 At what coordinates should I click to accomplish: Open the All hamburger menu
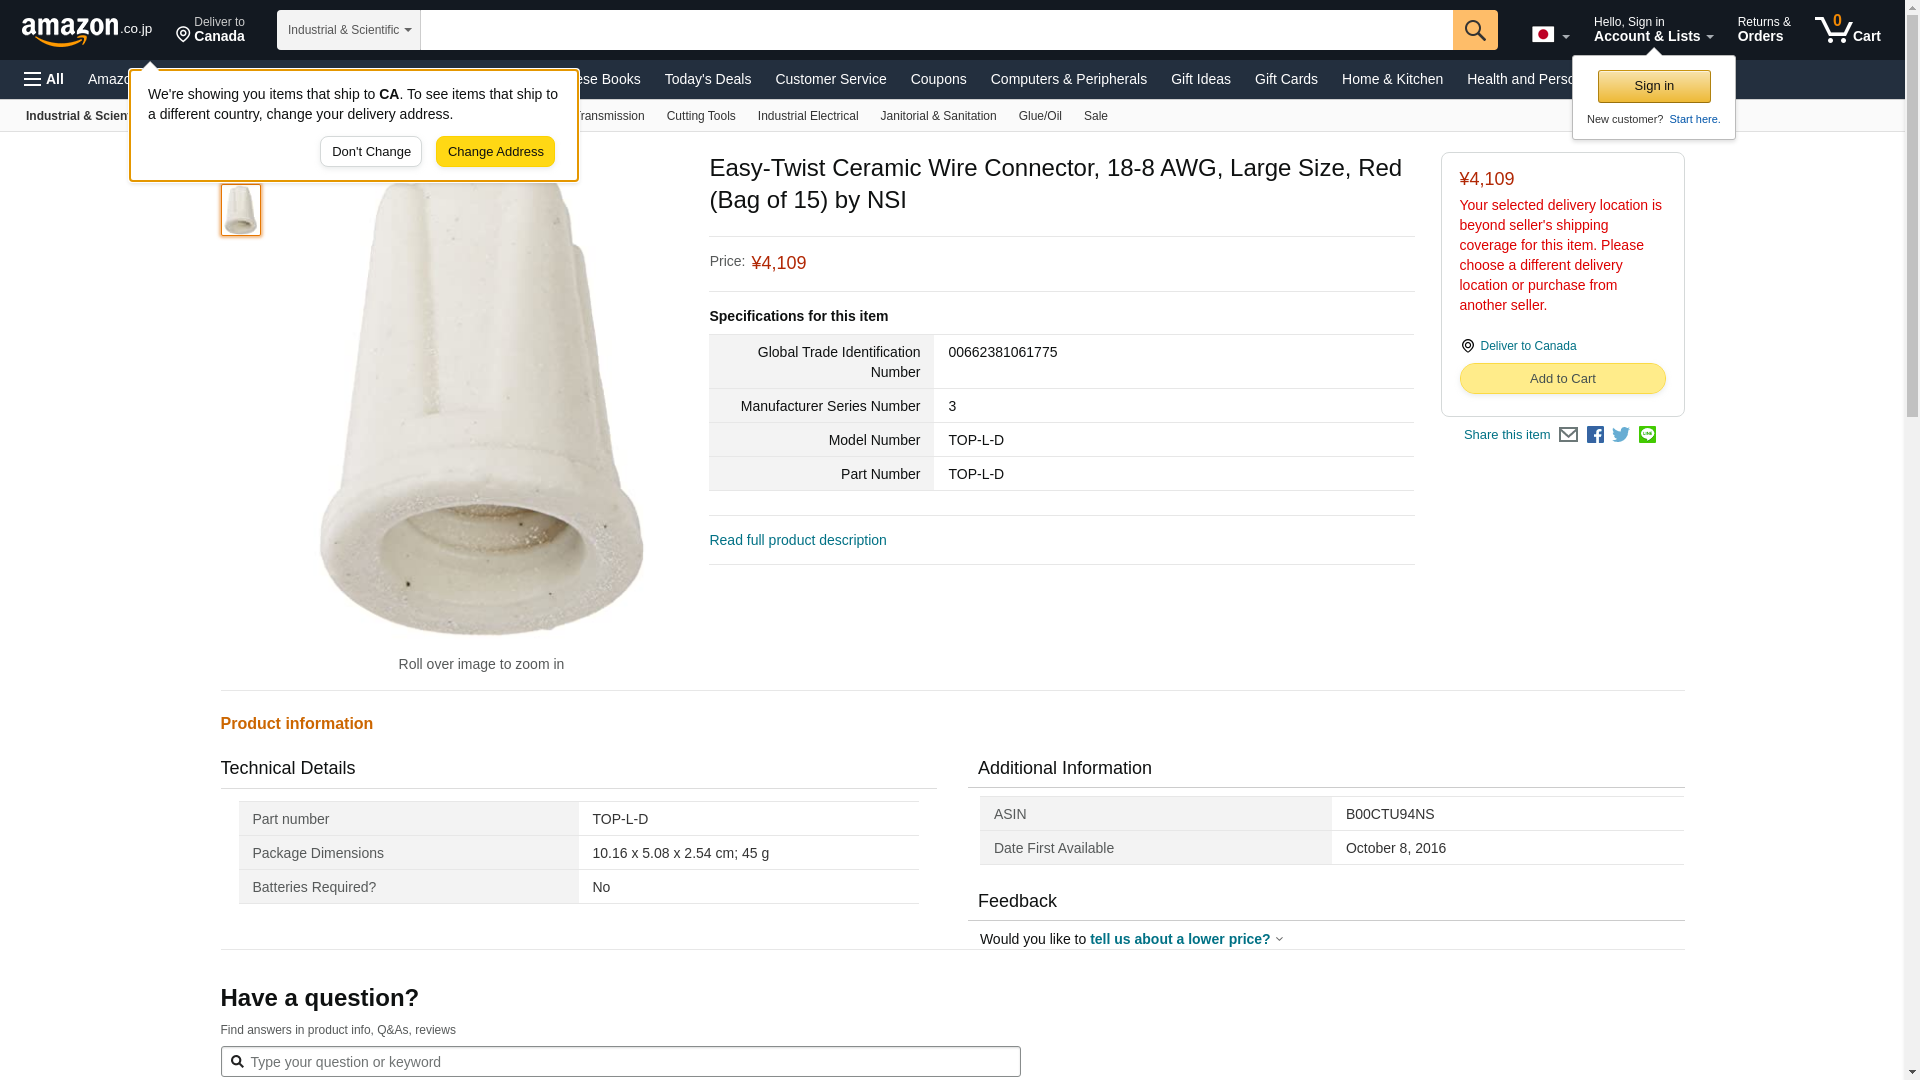click(44, 79)
